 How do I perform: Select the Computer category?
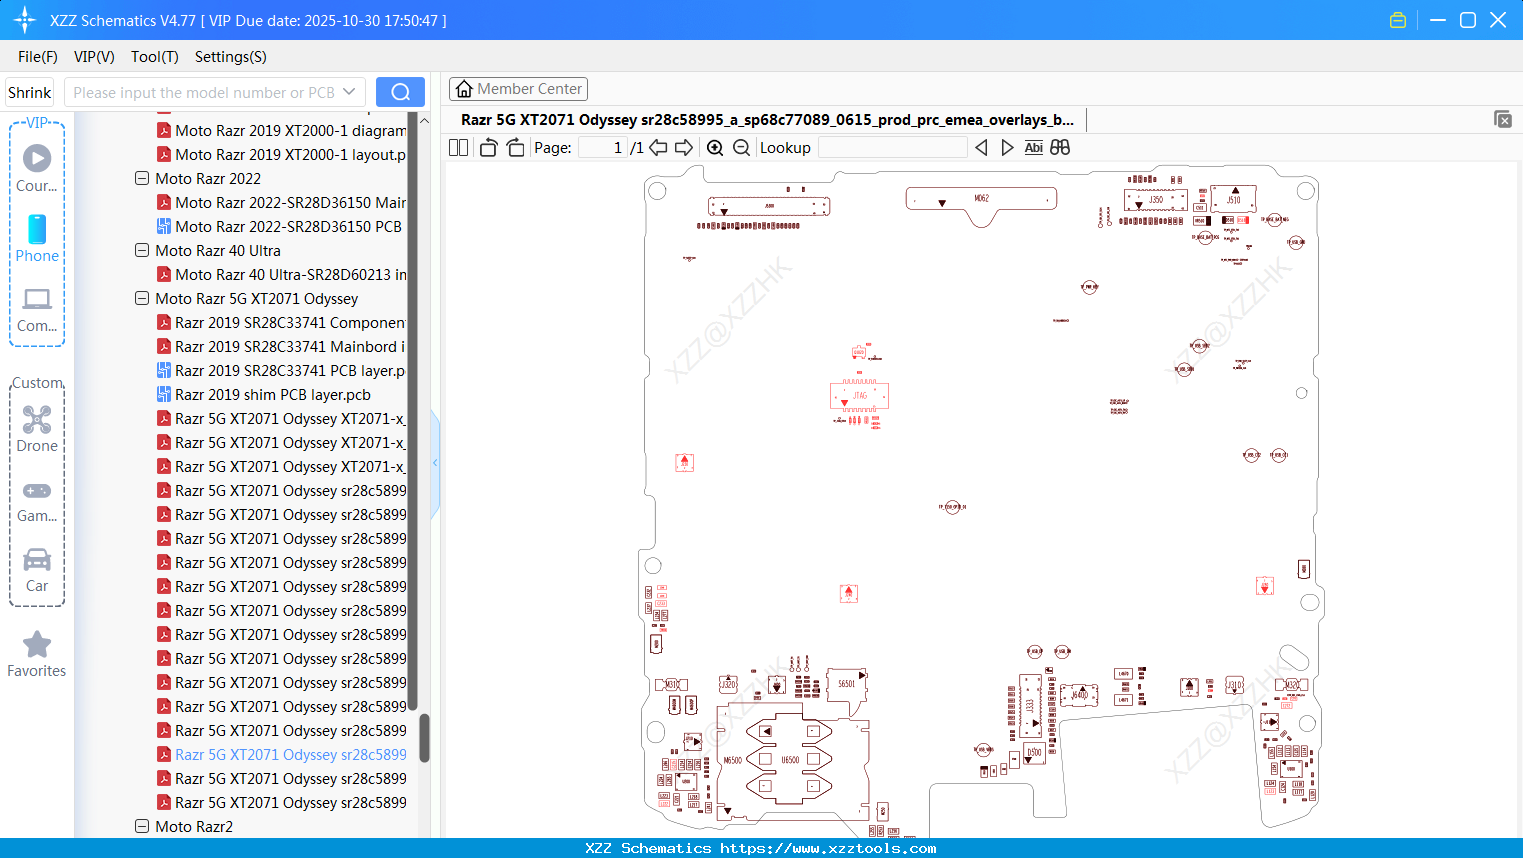point(37,309)
